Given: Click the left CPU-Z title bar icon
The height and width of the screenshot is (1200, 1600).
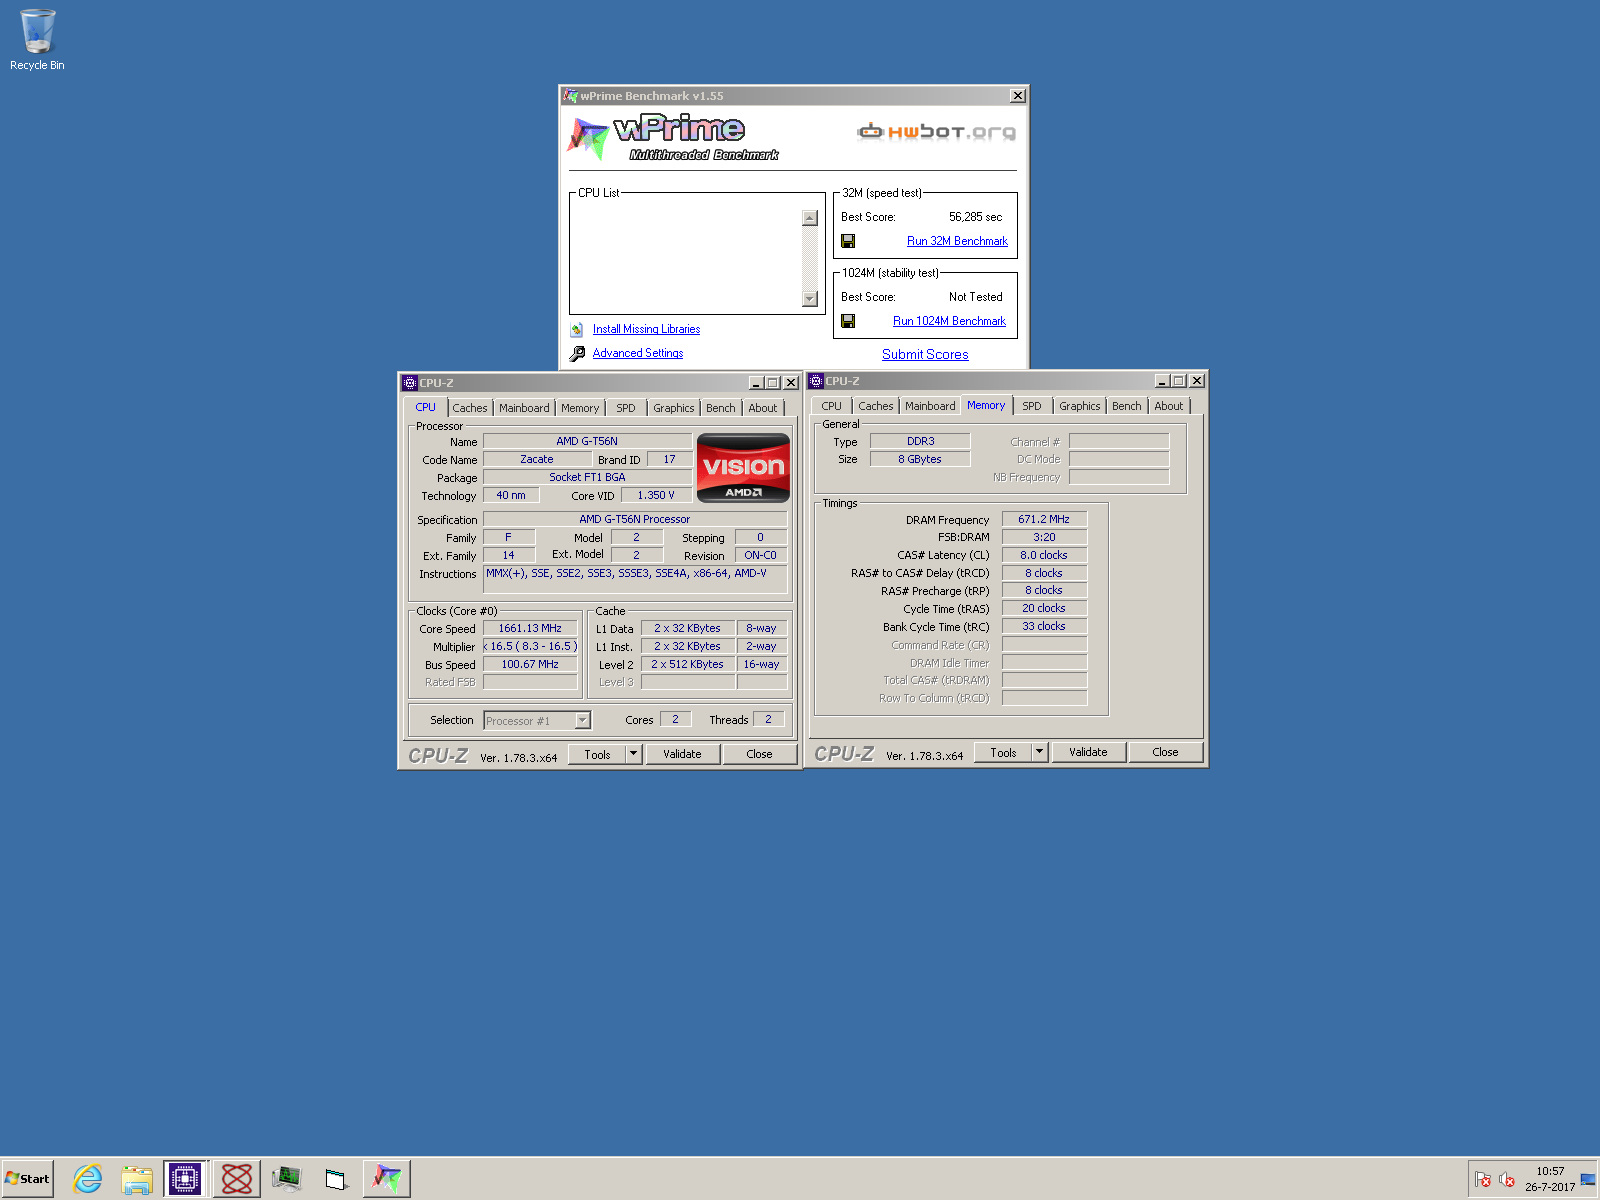Looking at the screenshot, I should tap(409, 383).
